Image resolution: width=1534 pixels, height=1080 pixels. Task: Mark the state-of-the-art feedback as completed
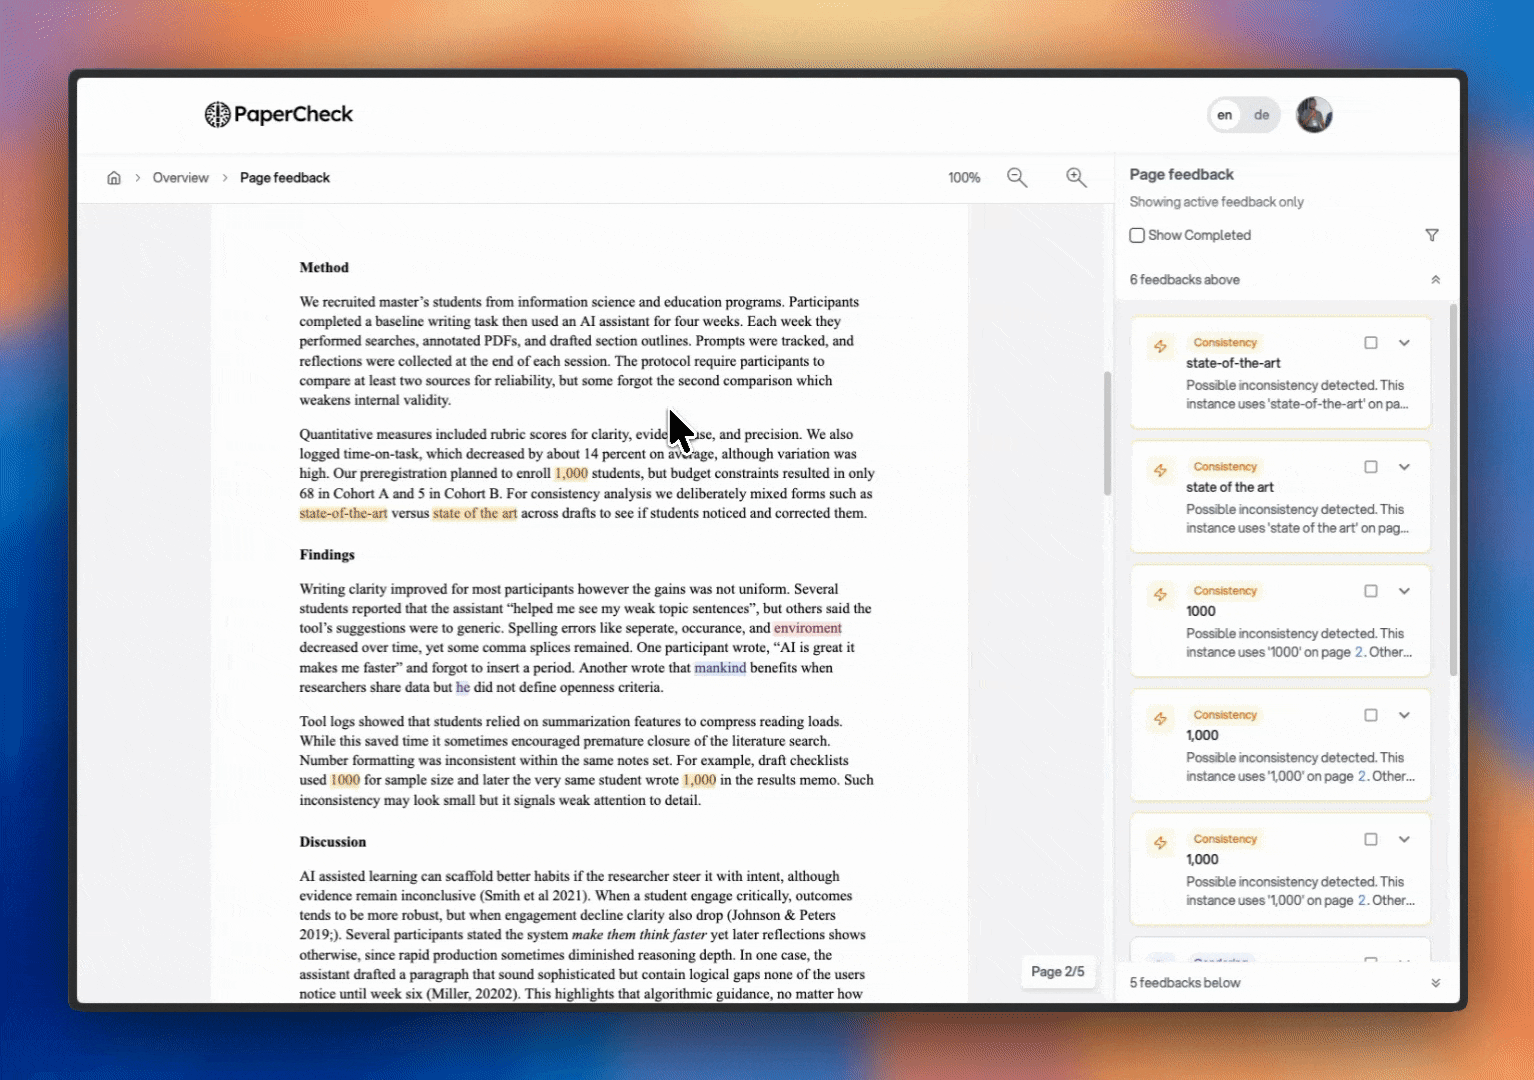tap(1371, 343)
